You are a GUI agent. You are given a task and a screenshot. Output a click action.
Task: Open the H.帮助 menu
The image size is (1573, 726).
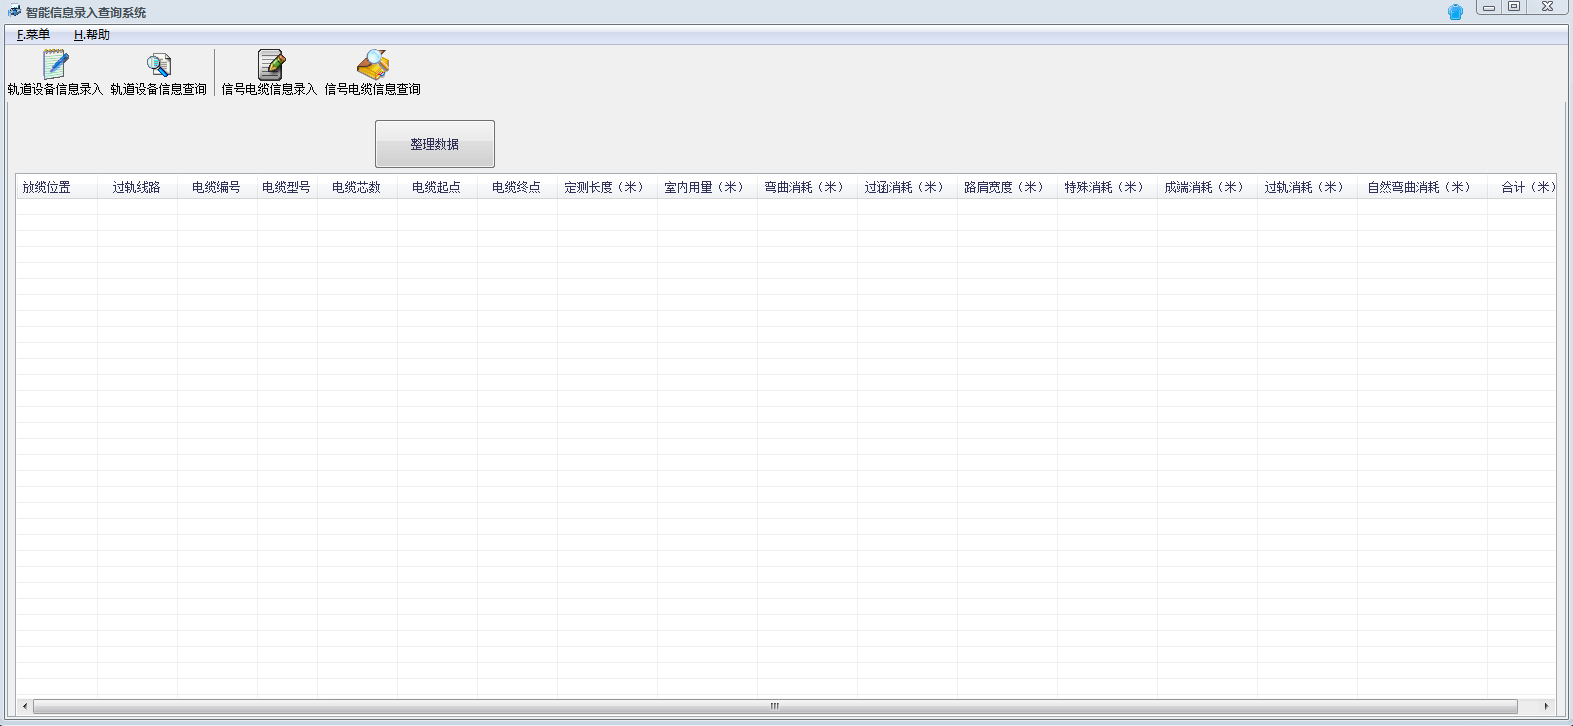click(x=92, y=35)
